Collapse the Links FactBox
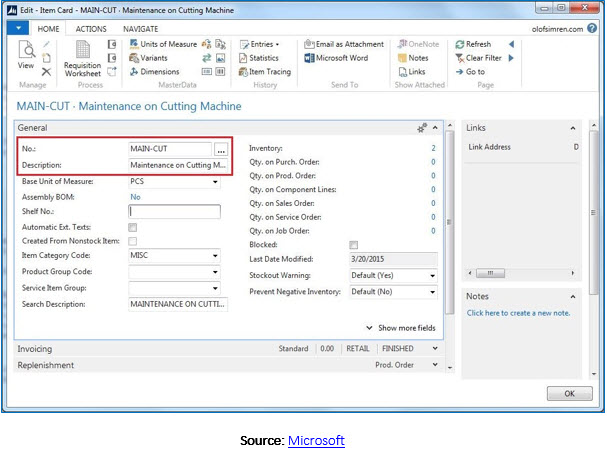 [573, 128]
